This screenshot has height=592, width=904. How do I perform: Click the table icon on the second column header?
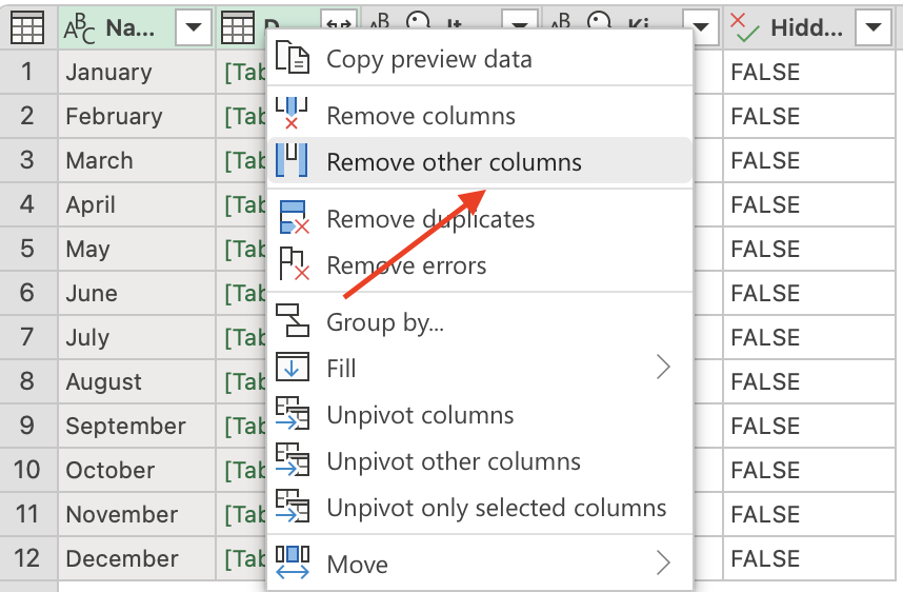(x=238, y=26)
